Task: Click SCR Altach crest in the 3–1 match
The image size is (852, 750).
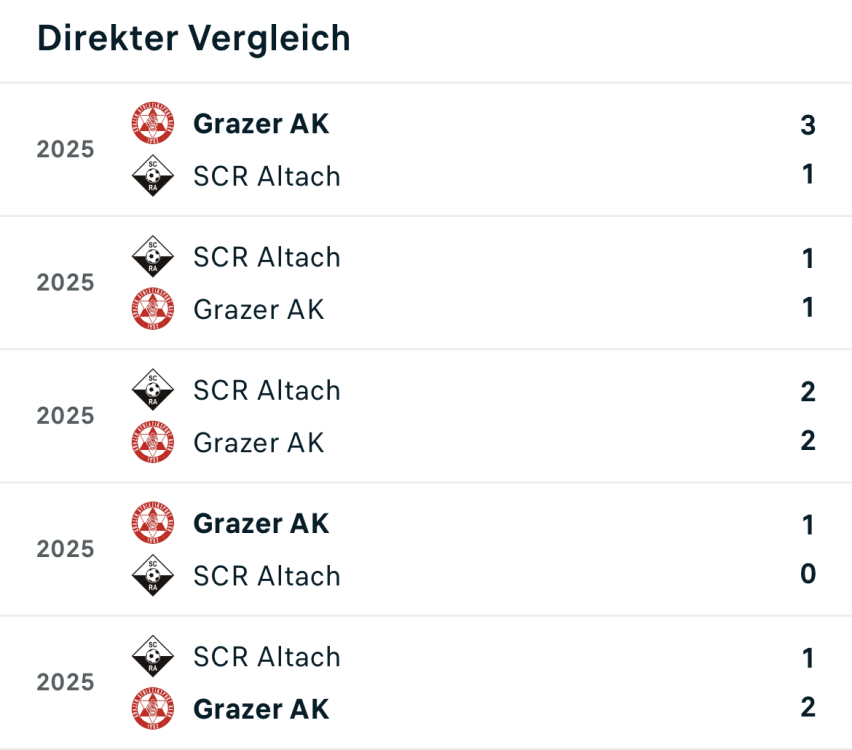Action: point(153,176)
